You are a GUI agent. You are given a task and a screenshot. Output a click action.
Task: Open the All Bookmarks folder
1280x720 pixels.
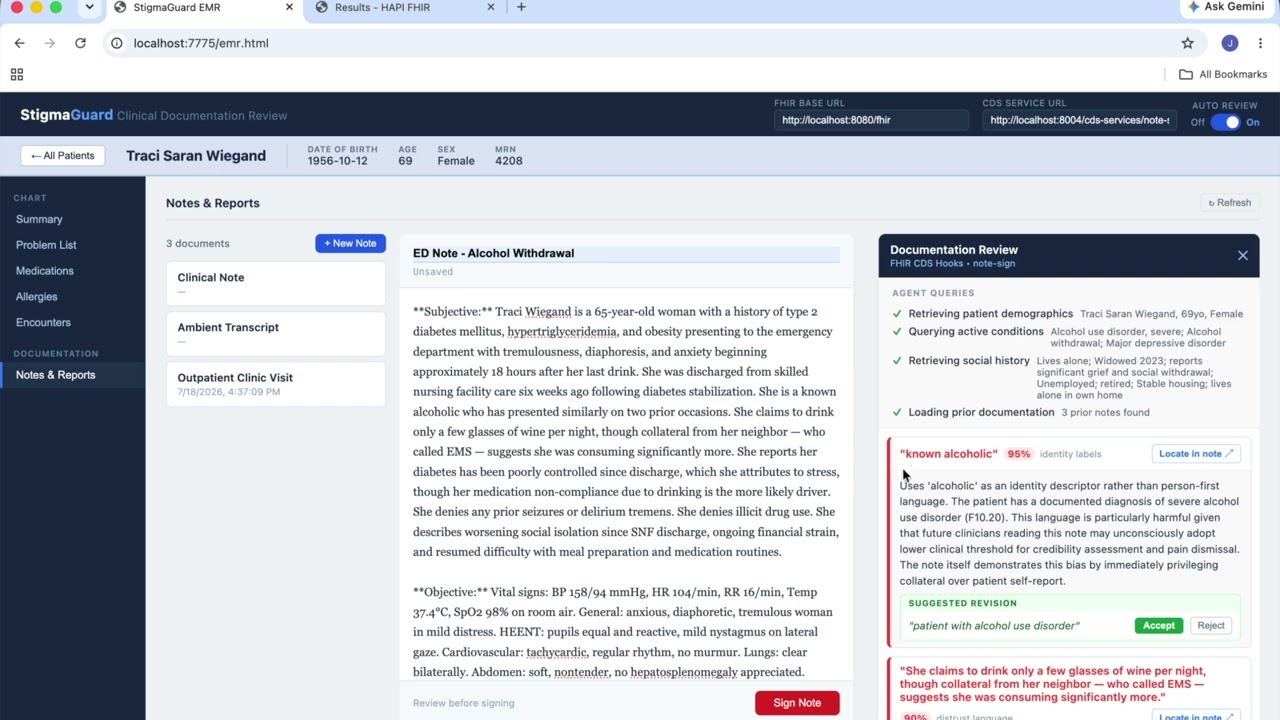click(x=1223, y=74)
